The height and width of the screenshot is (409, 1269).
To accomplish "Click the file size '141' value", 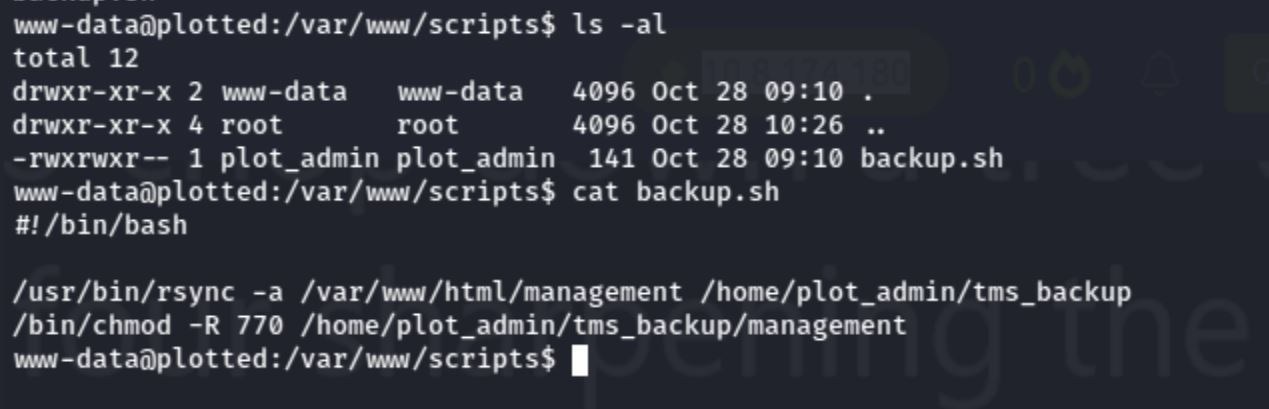I will pos(612,158).
